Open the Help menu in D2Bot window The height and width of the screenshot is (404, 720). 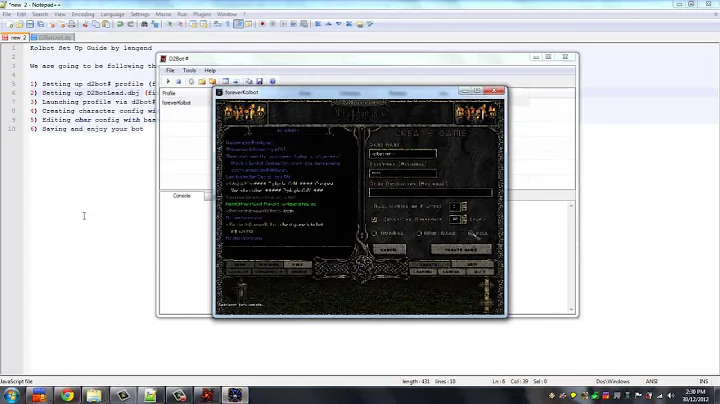(x=210, y=70)
